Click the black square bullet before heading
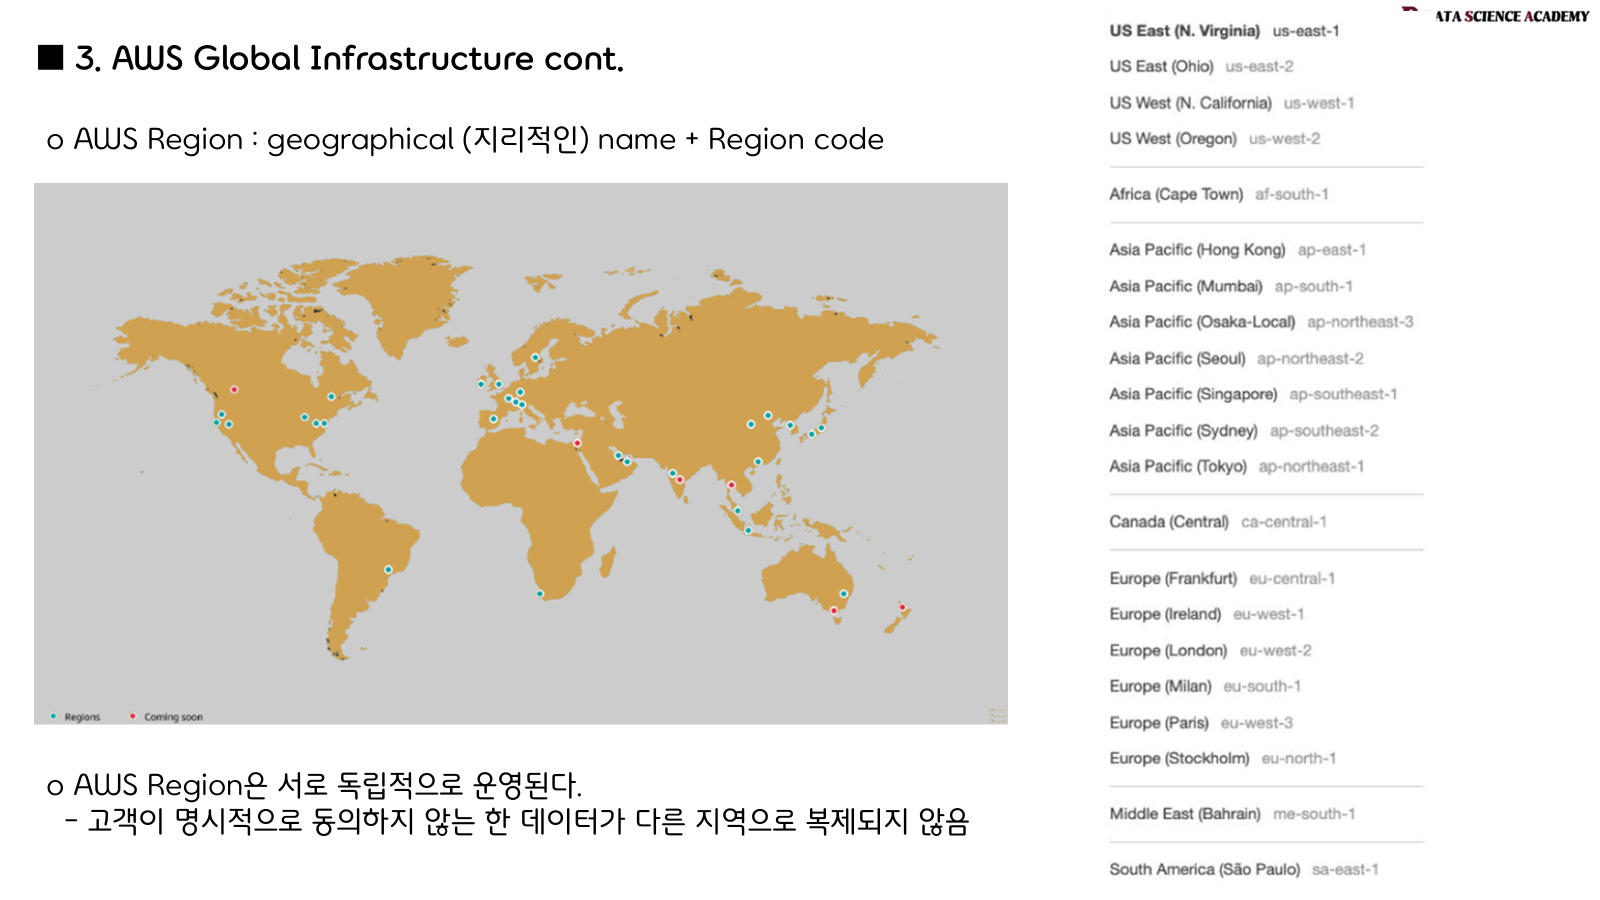Screen dimensions: 1600x900 point(51,58)
